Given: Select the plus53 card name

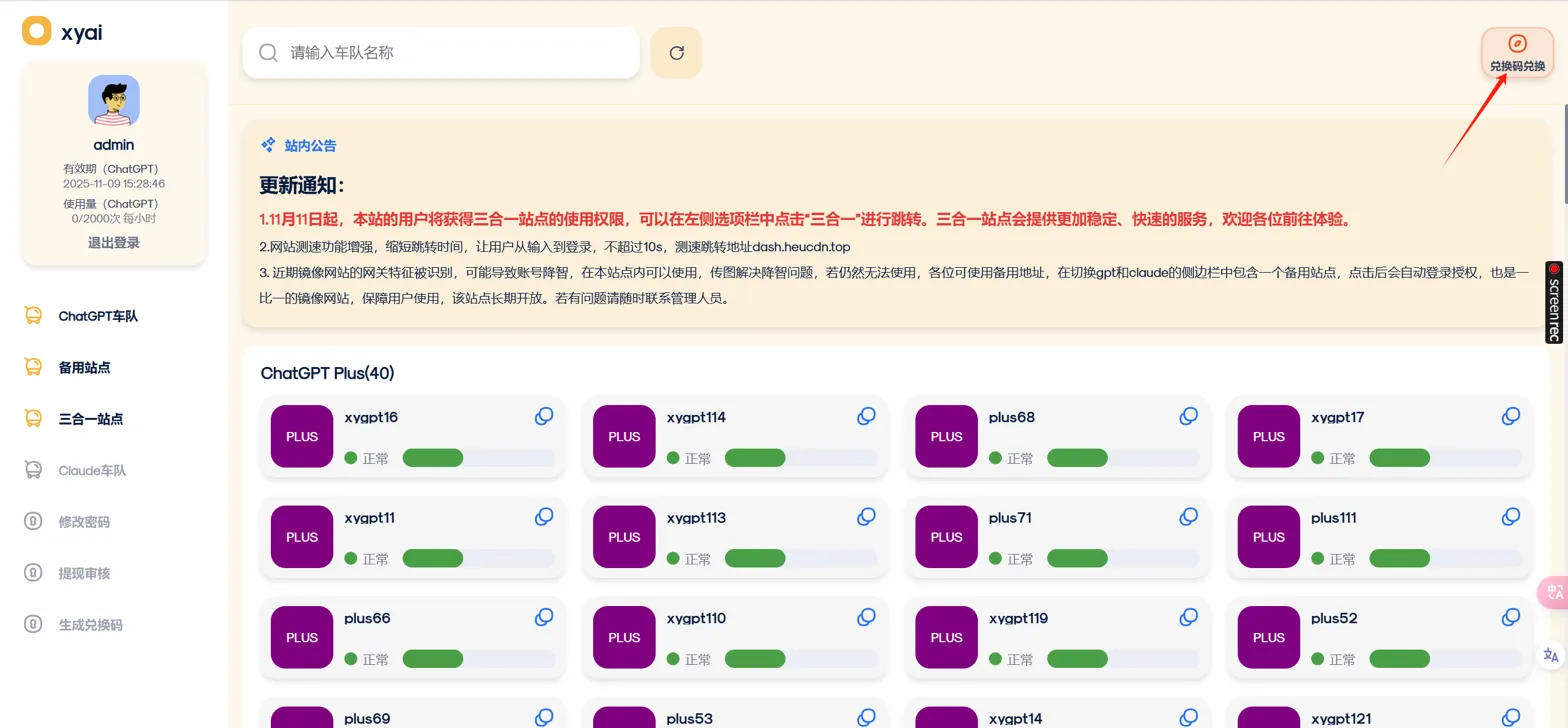Looking at the screenshot, I should (690, 718).
